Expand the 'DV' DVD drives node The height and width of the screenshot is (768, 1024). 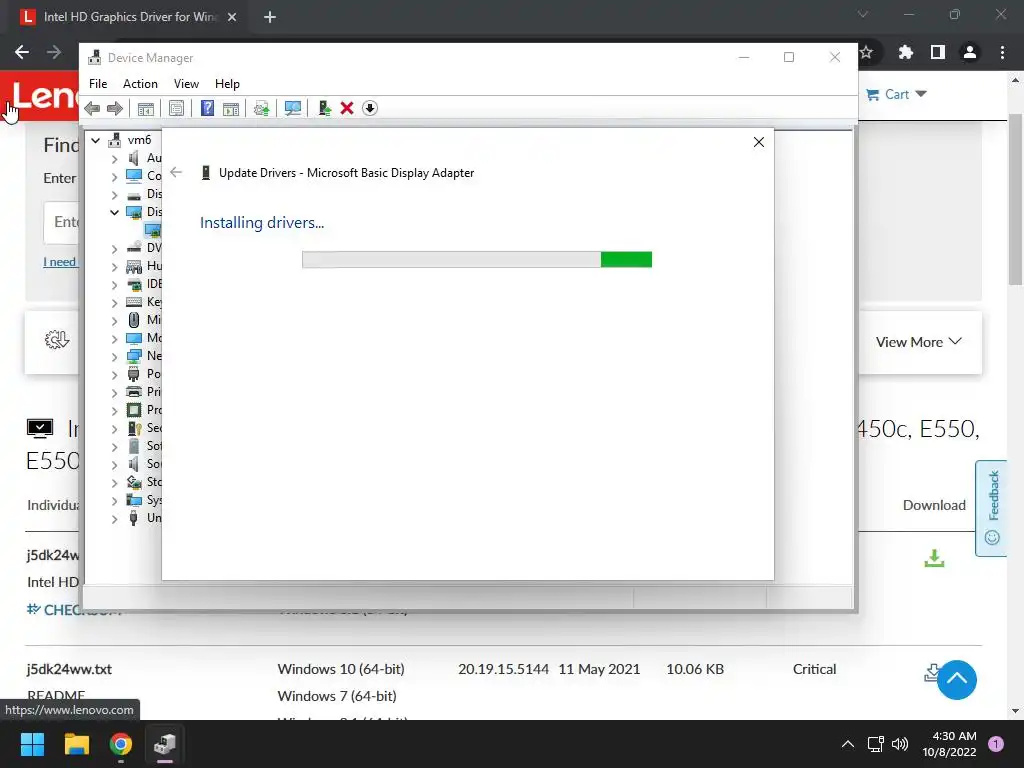[114, 248]
